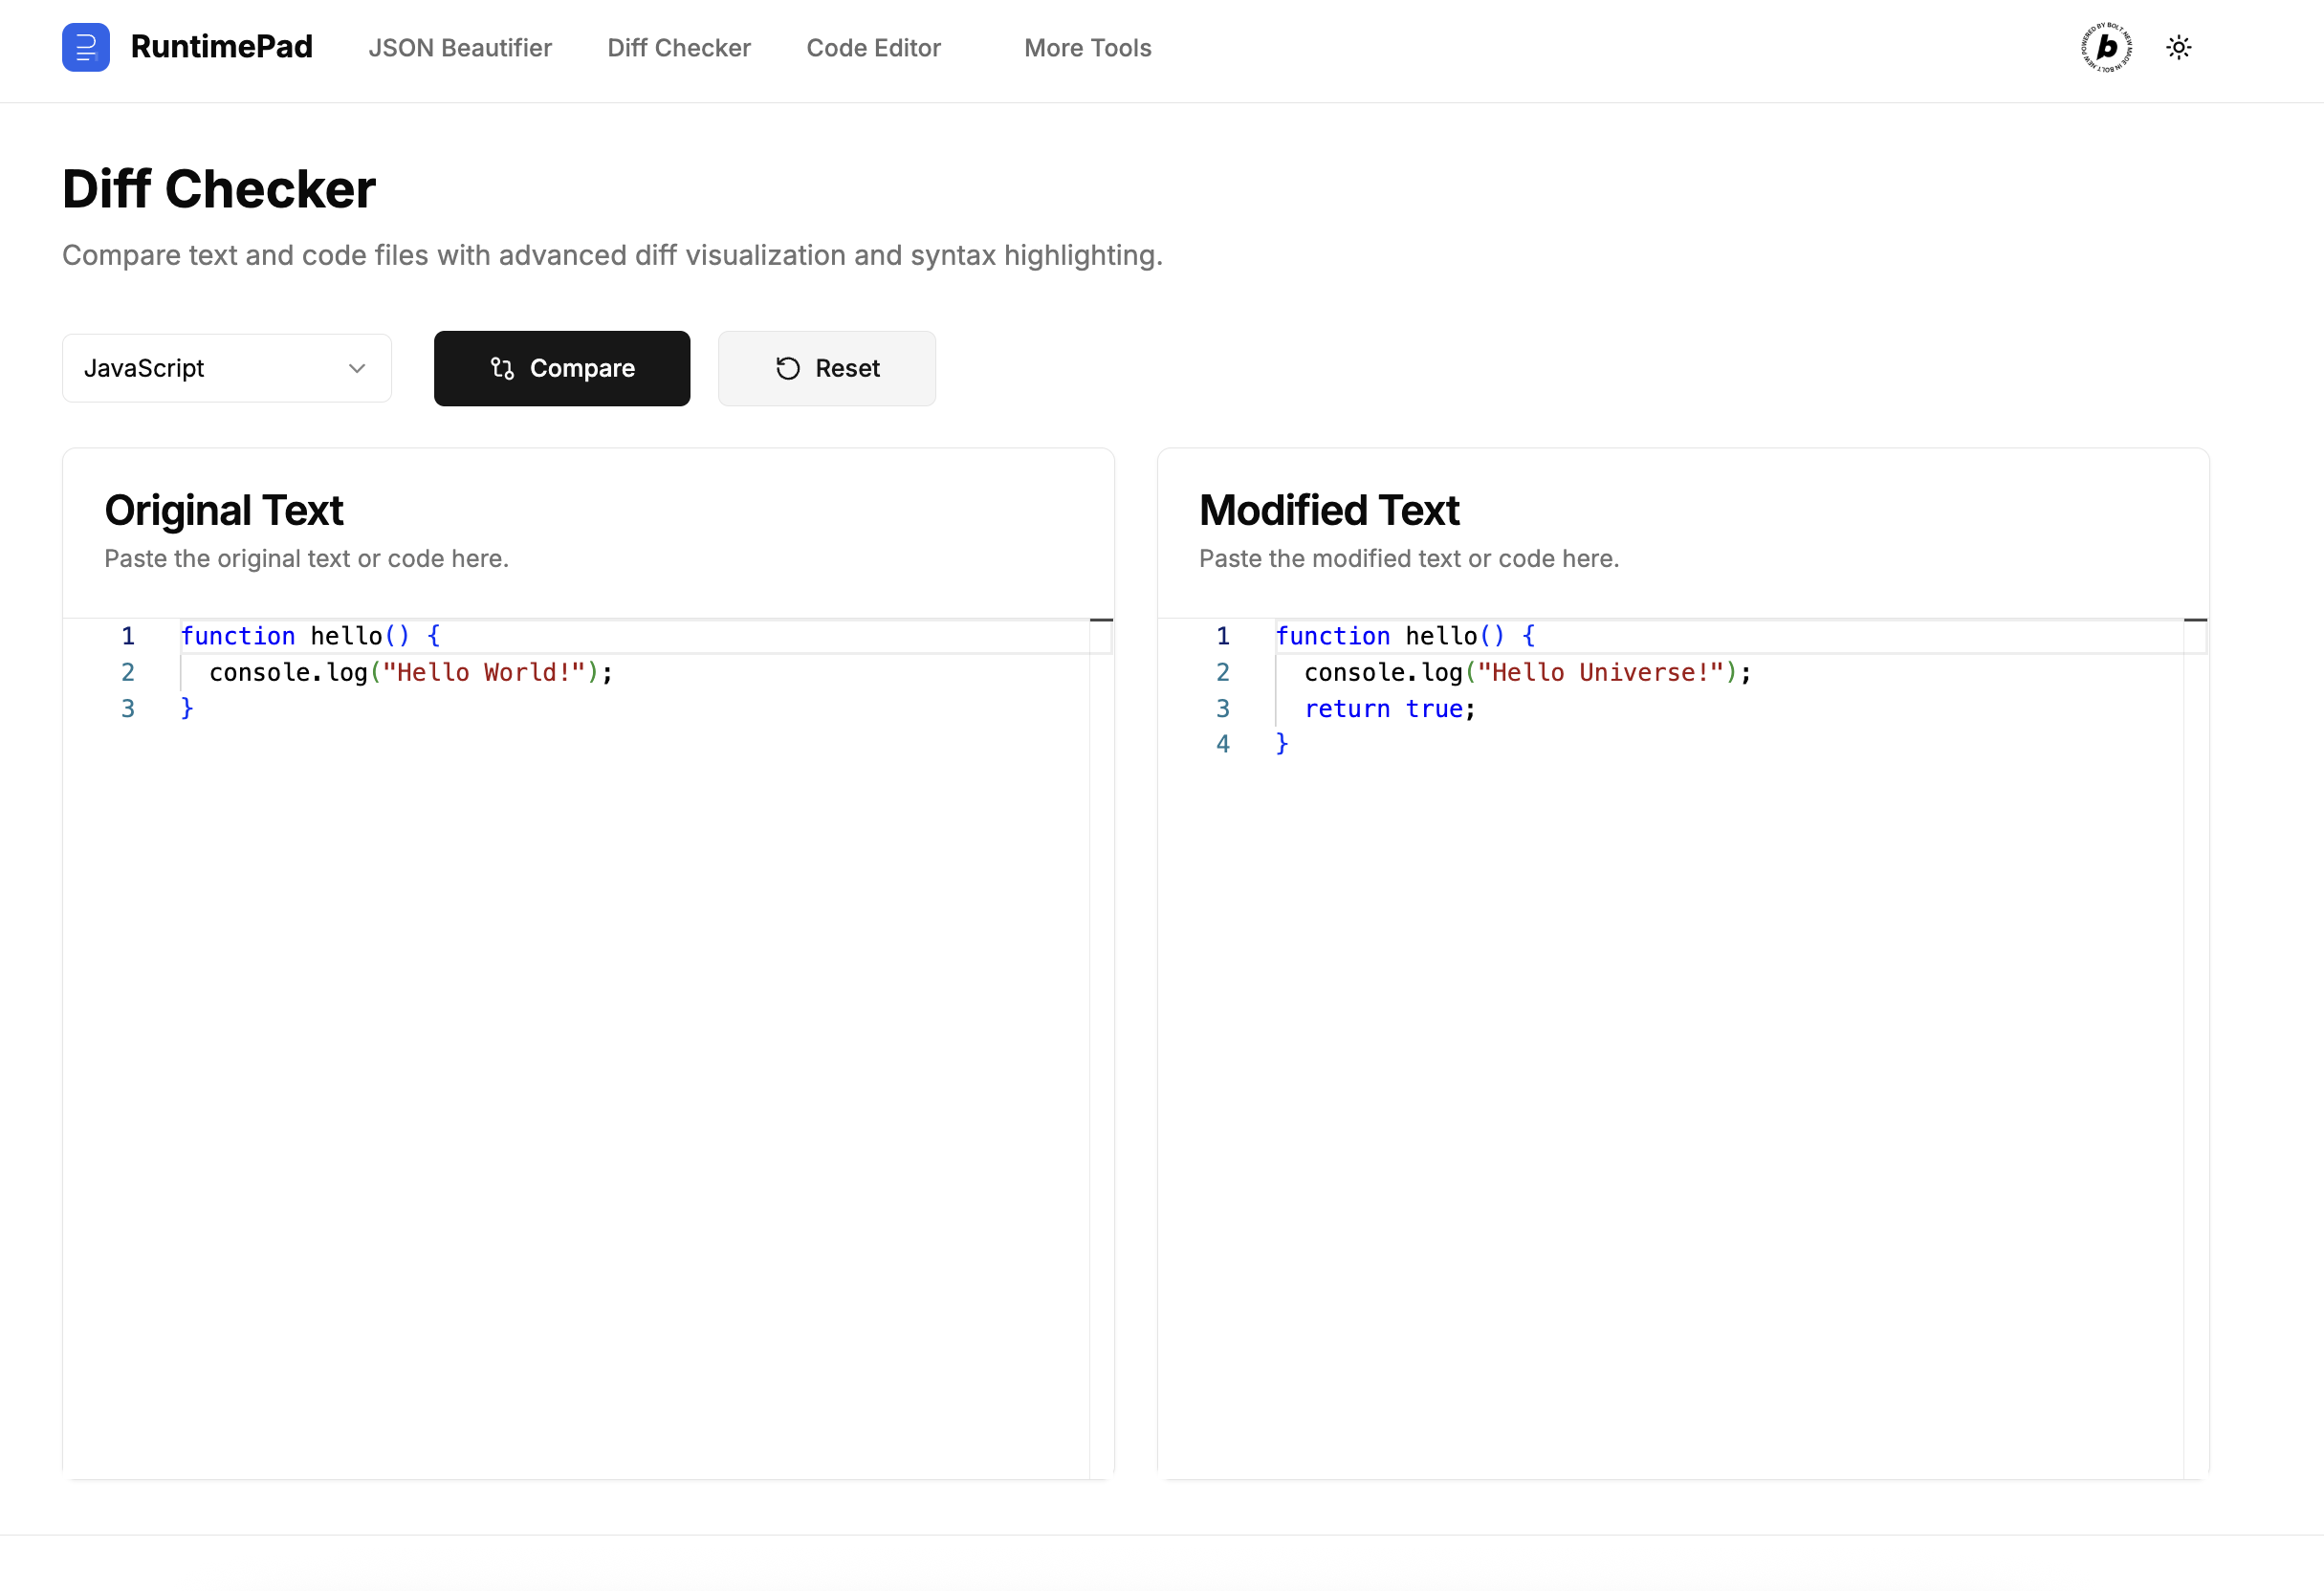
Task: Go to JSON Beautifier page
Action: [459, 48]
